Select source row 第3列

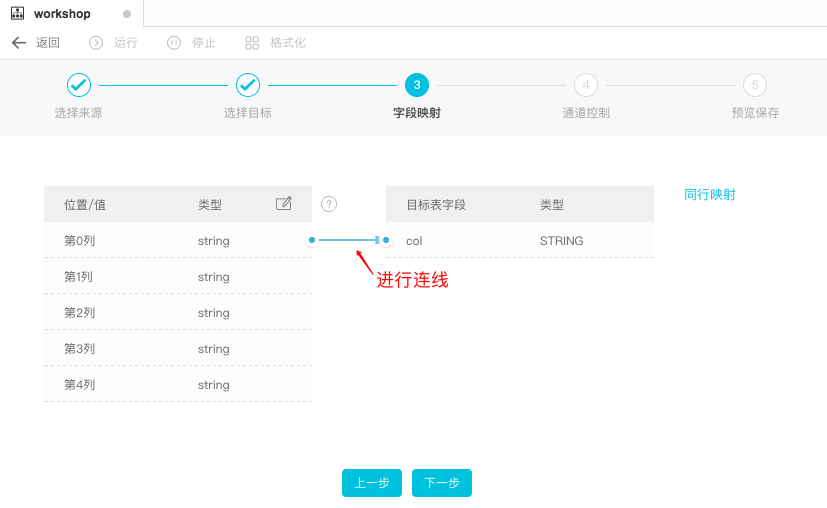(x=178, y=348)
